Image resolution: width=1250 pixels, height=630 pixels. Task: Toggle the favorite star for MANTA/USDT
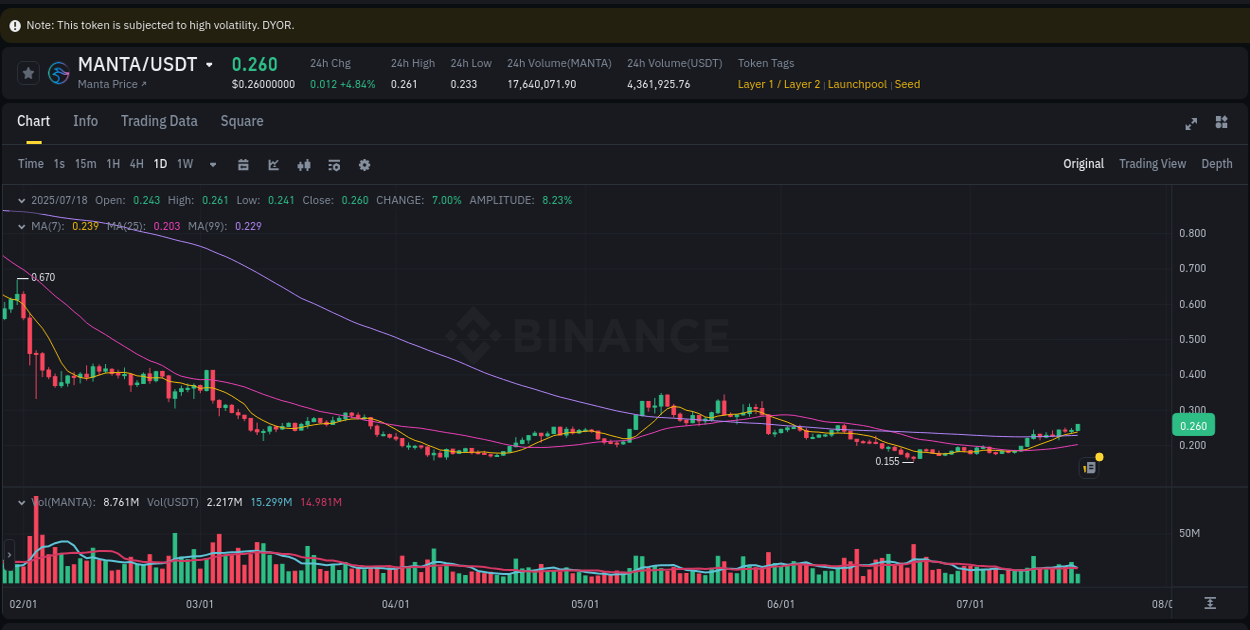28,73
